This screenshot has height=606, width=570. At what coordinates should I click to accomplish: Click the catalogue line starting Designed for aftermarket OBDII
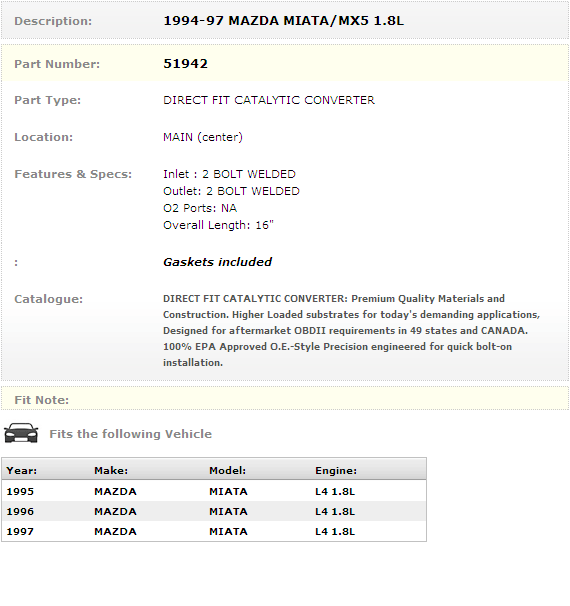click(x=345, y=331)
